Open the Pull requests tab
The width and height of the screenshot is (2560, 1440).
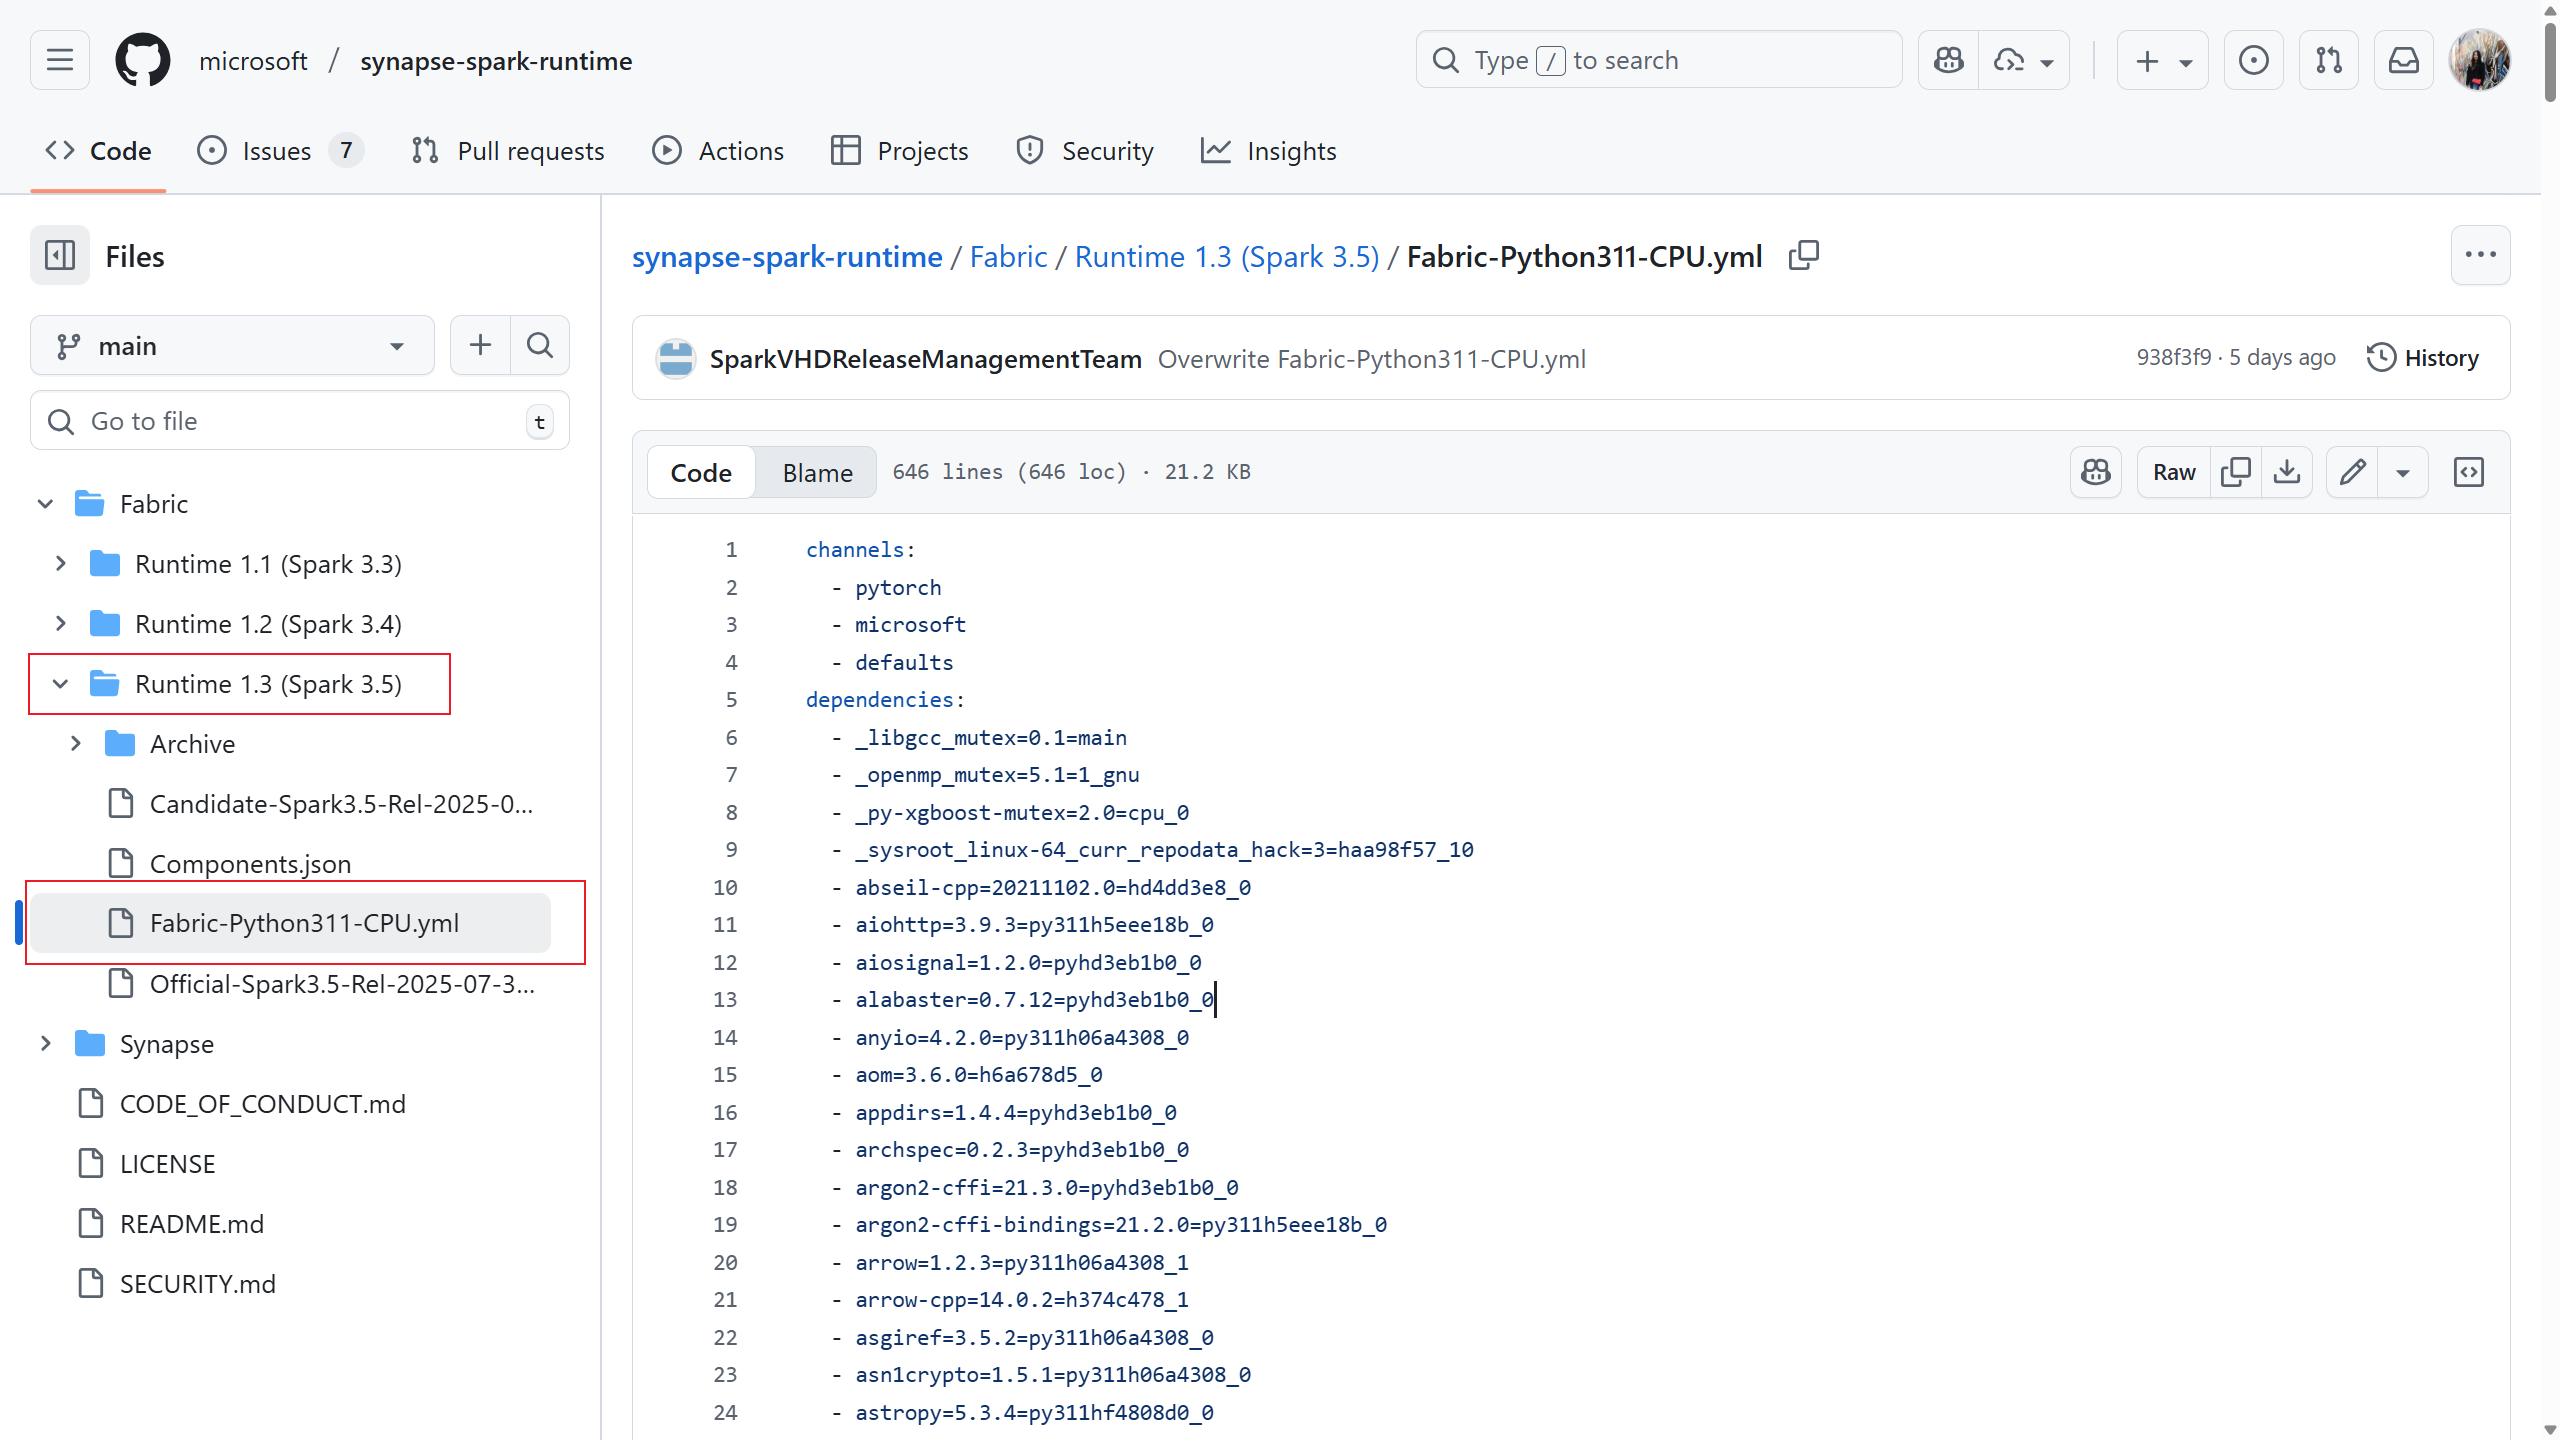[x=508, y=151]
